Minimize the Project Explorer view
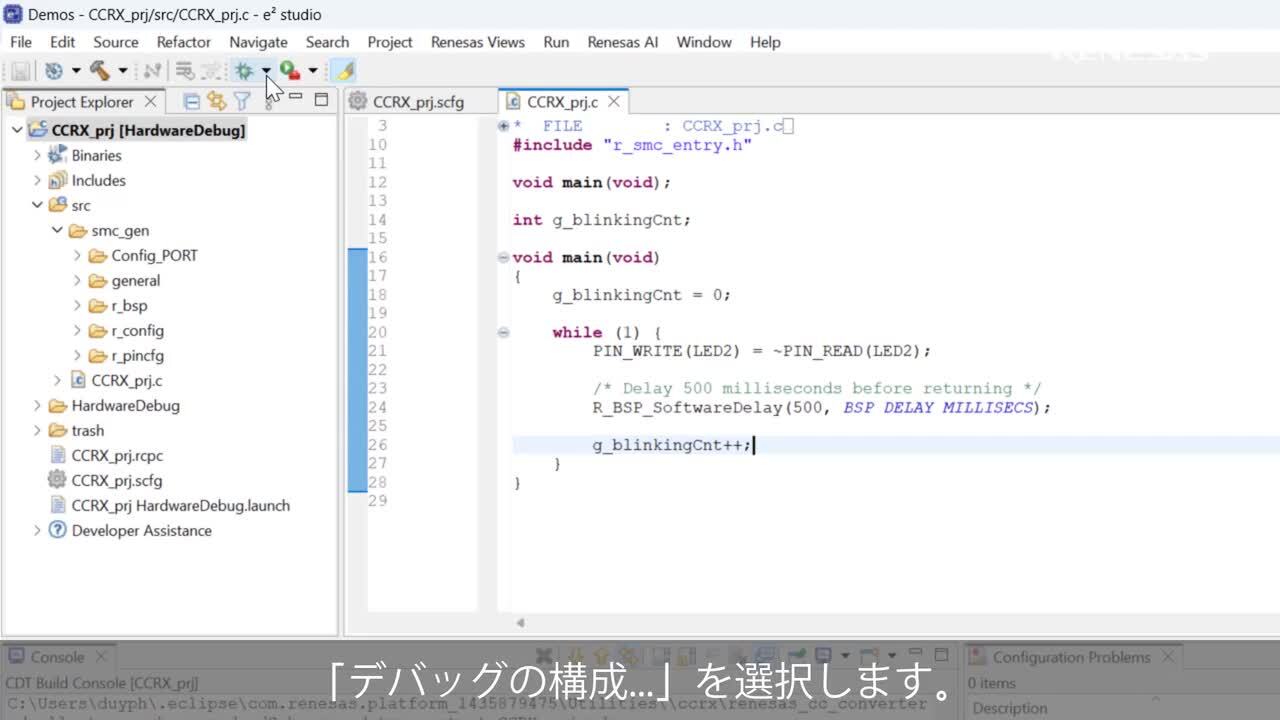The image size is (1280, 720). click(295, 98)
